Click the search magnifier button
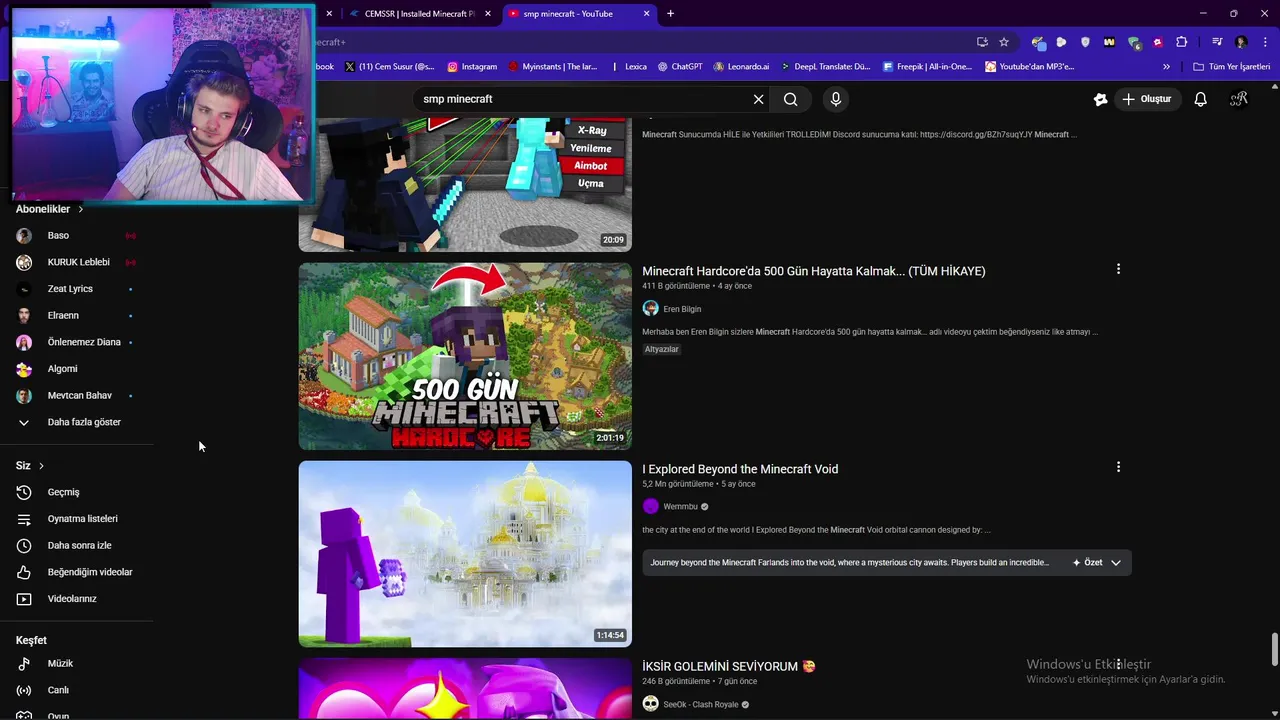This screenshot has height=720, width=1280. click(x=791, y=99)
